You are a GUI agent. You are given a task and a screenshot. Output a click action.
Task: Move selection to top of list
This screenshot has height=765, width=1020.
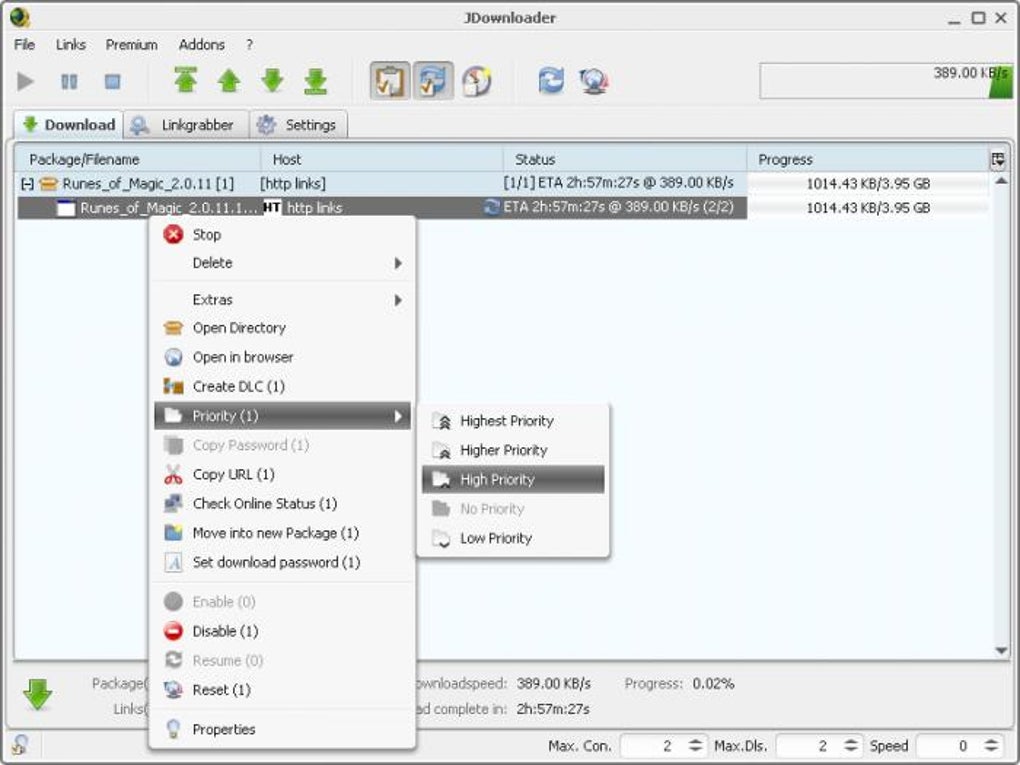click(x=185, y=81)
